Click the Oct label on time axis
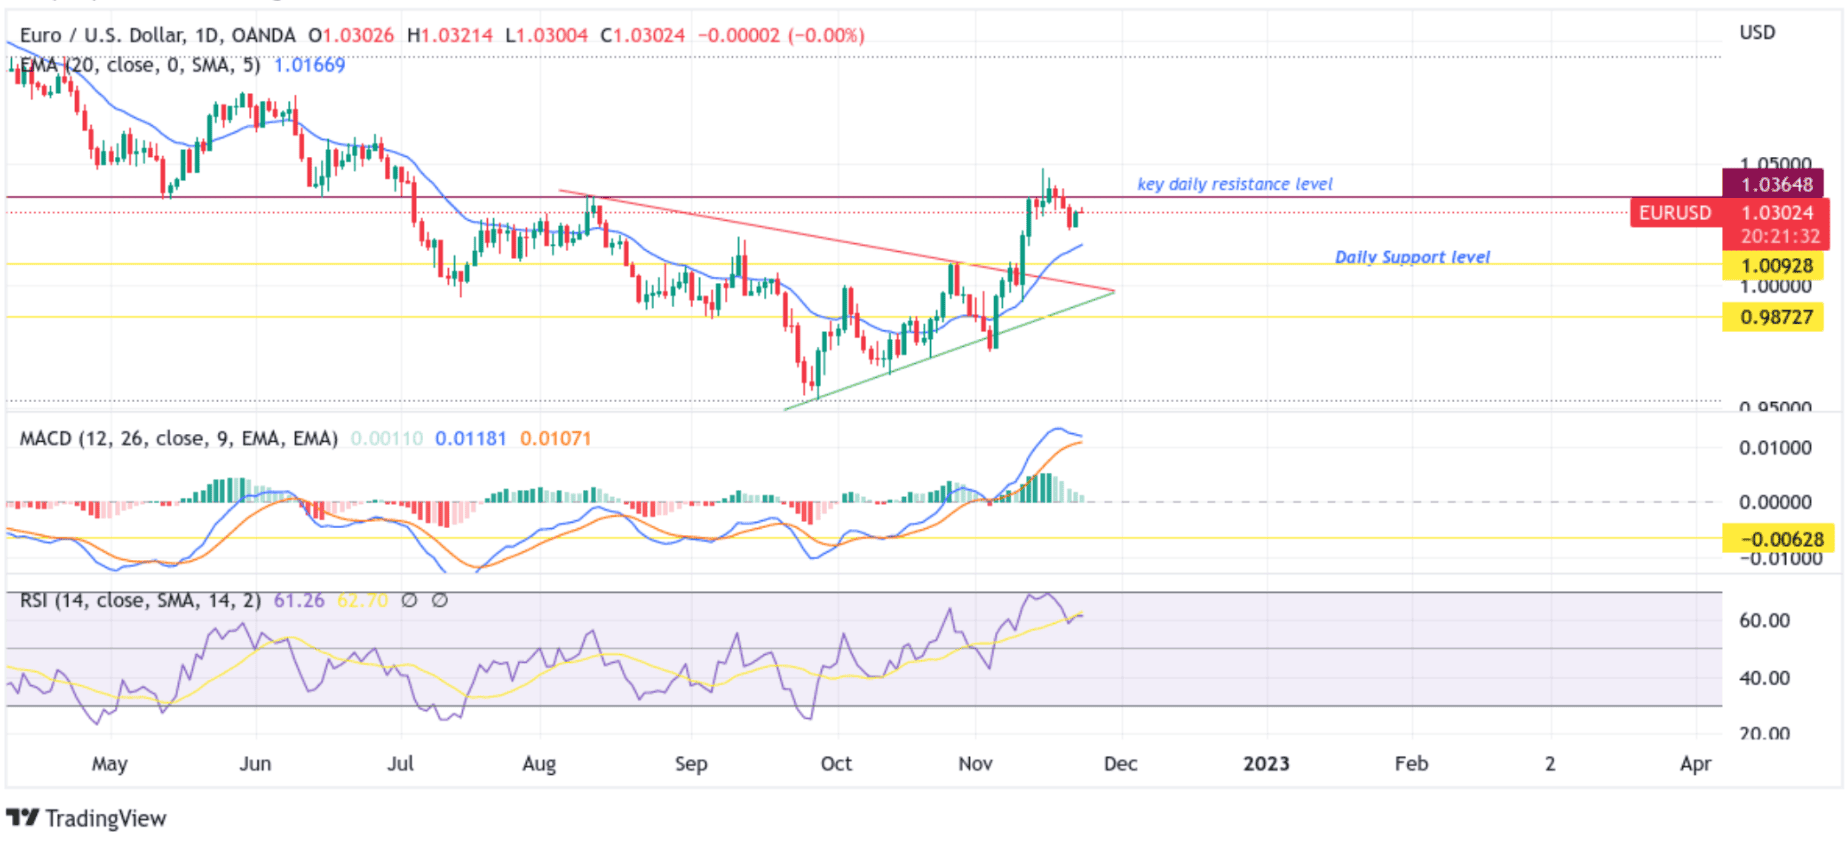Screen dimensions: 1848x859 point(836,763)
